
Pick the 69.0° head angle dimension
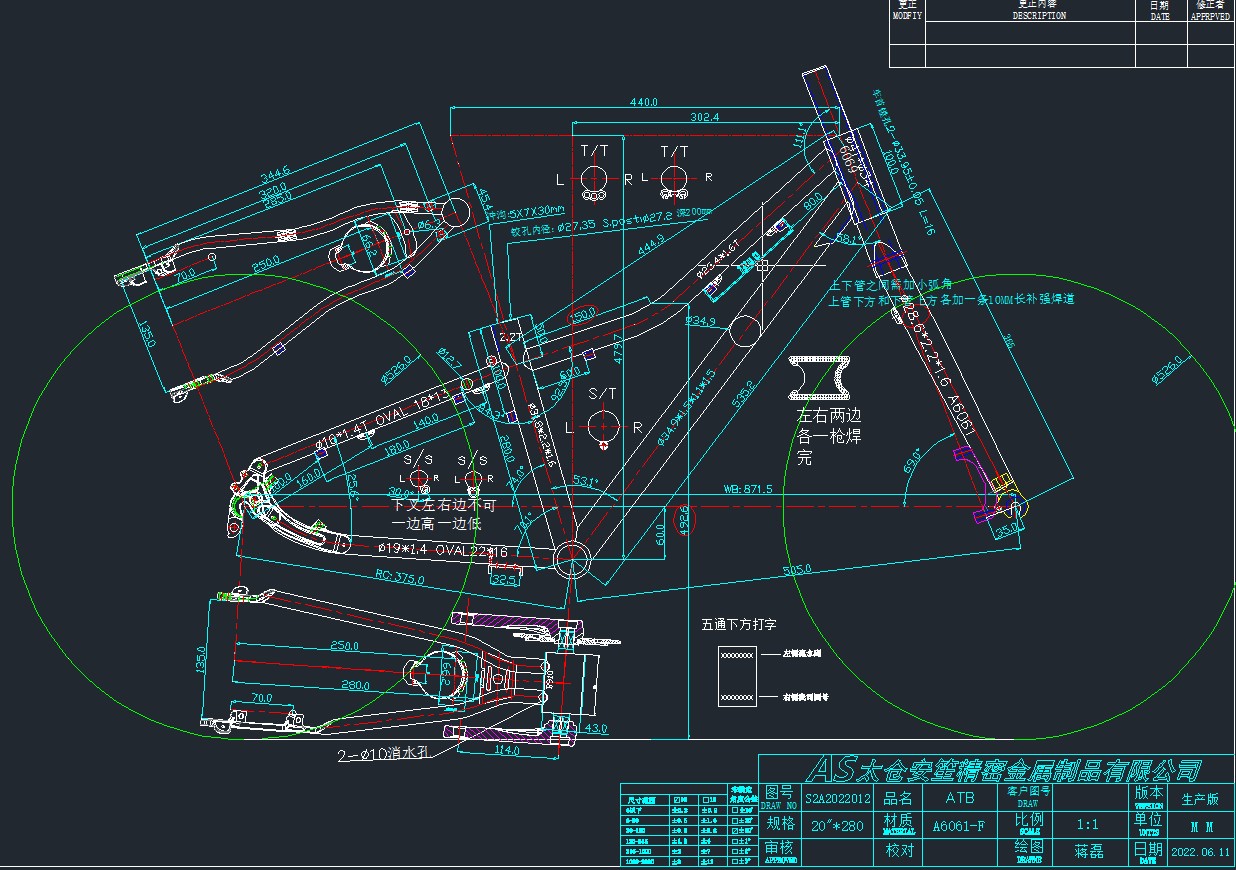click(x=913, y=464)
